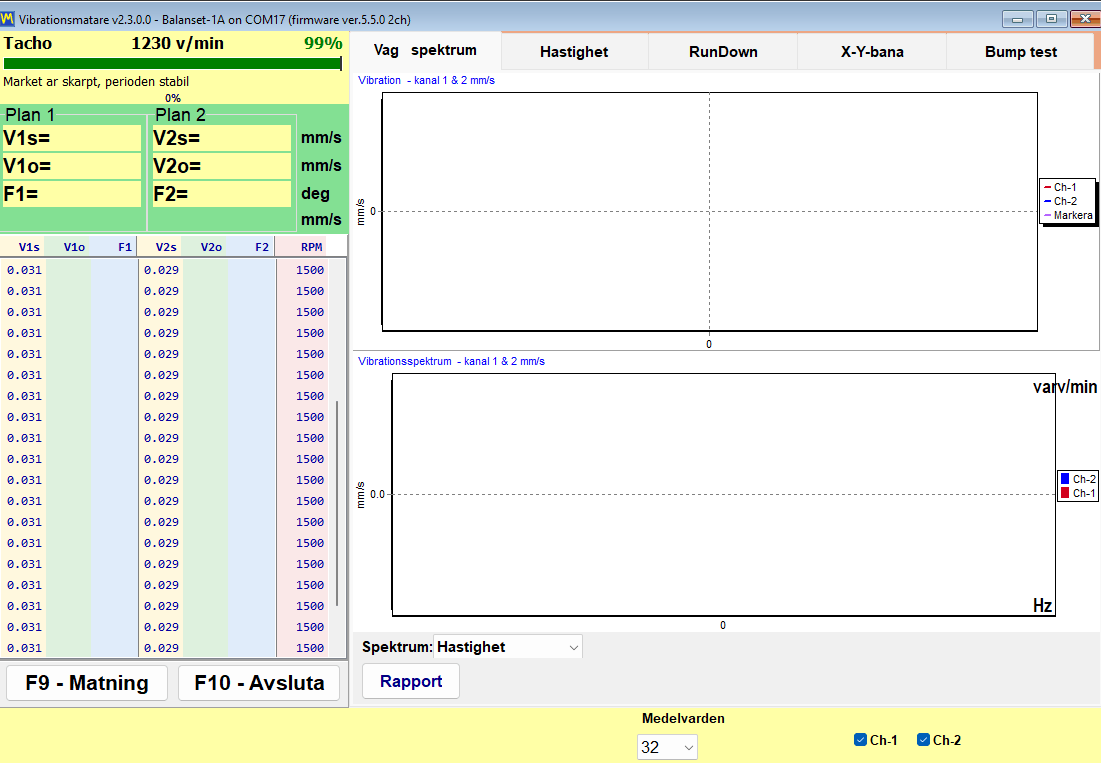Image resolution: width=1101 pixels, height=763 pixels.
Task: Open the Spektrum Hastighet dropdown
Action: pos(508,646)
